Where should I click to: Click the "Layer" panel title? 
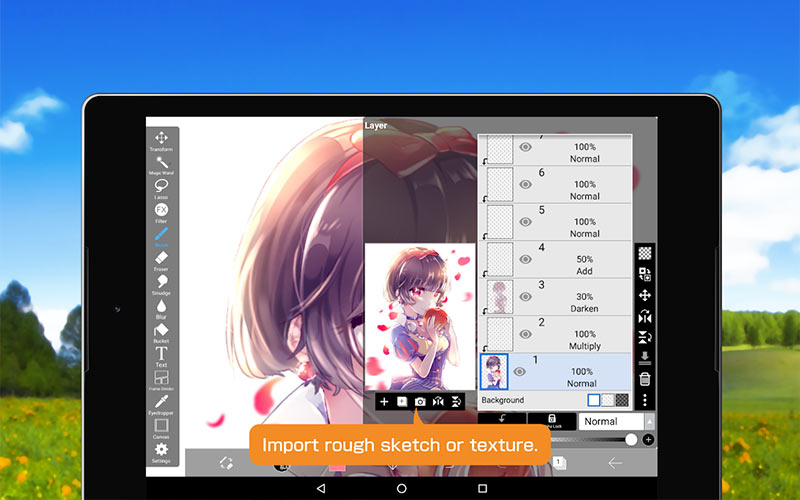[376, 126]
